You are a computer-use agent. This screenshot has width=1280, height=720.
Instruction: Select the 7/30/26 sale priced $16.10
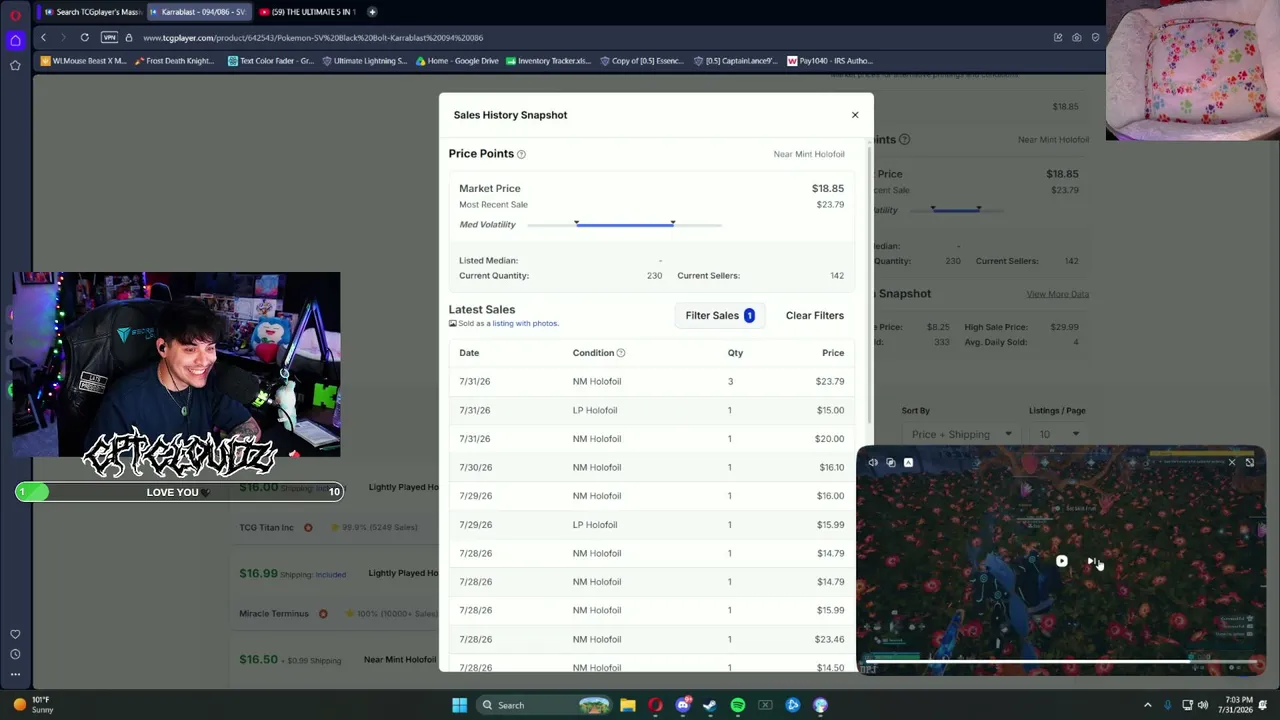coord(651,467)
